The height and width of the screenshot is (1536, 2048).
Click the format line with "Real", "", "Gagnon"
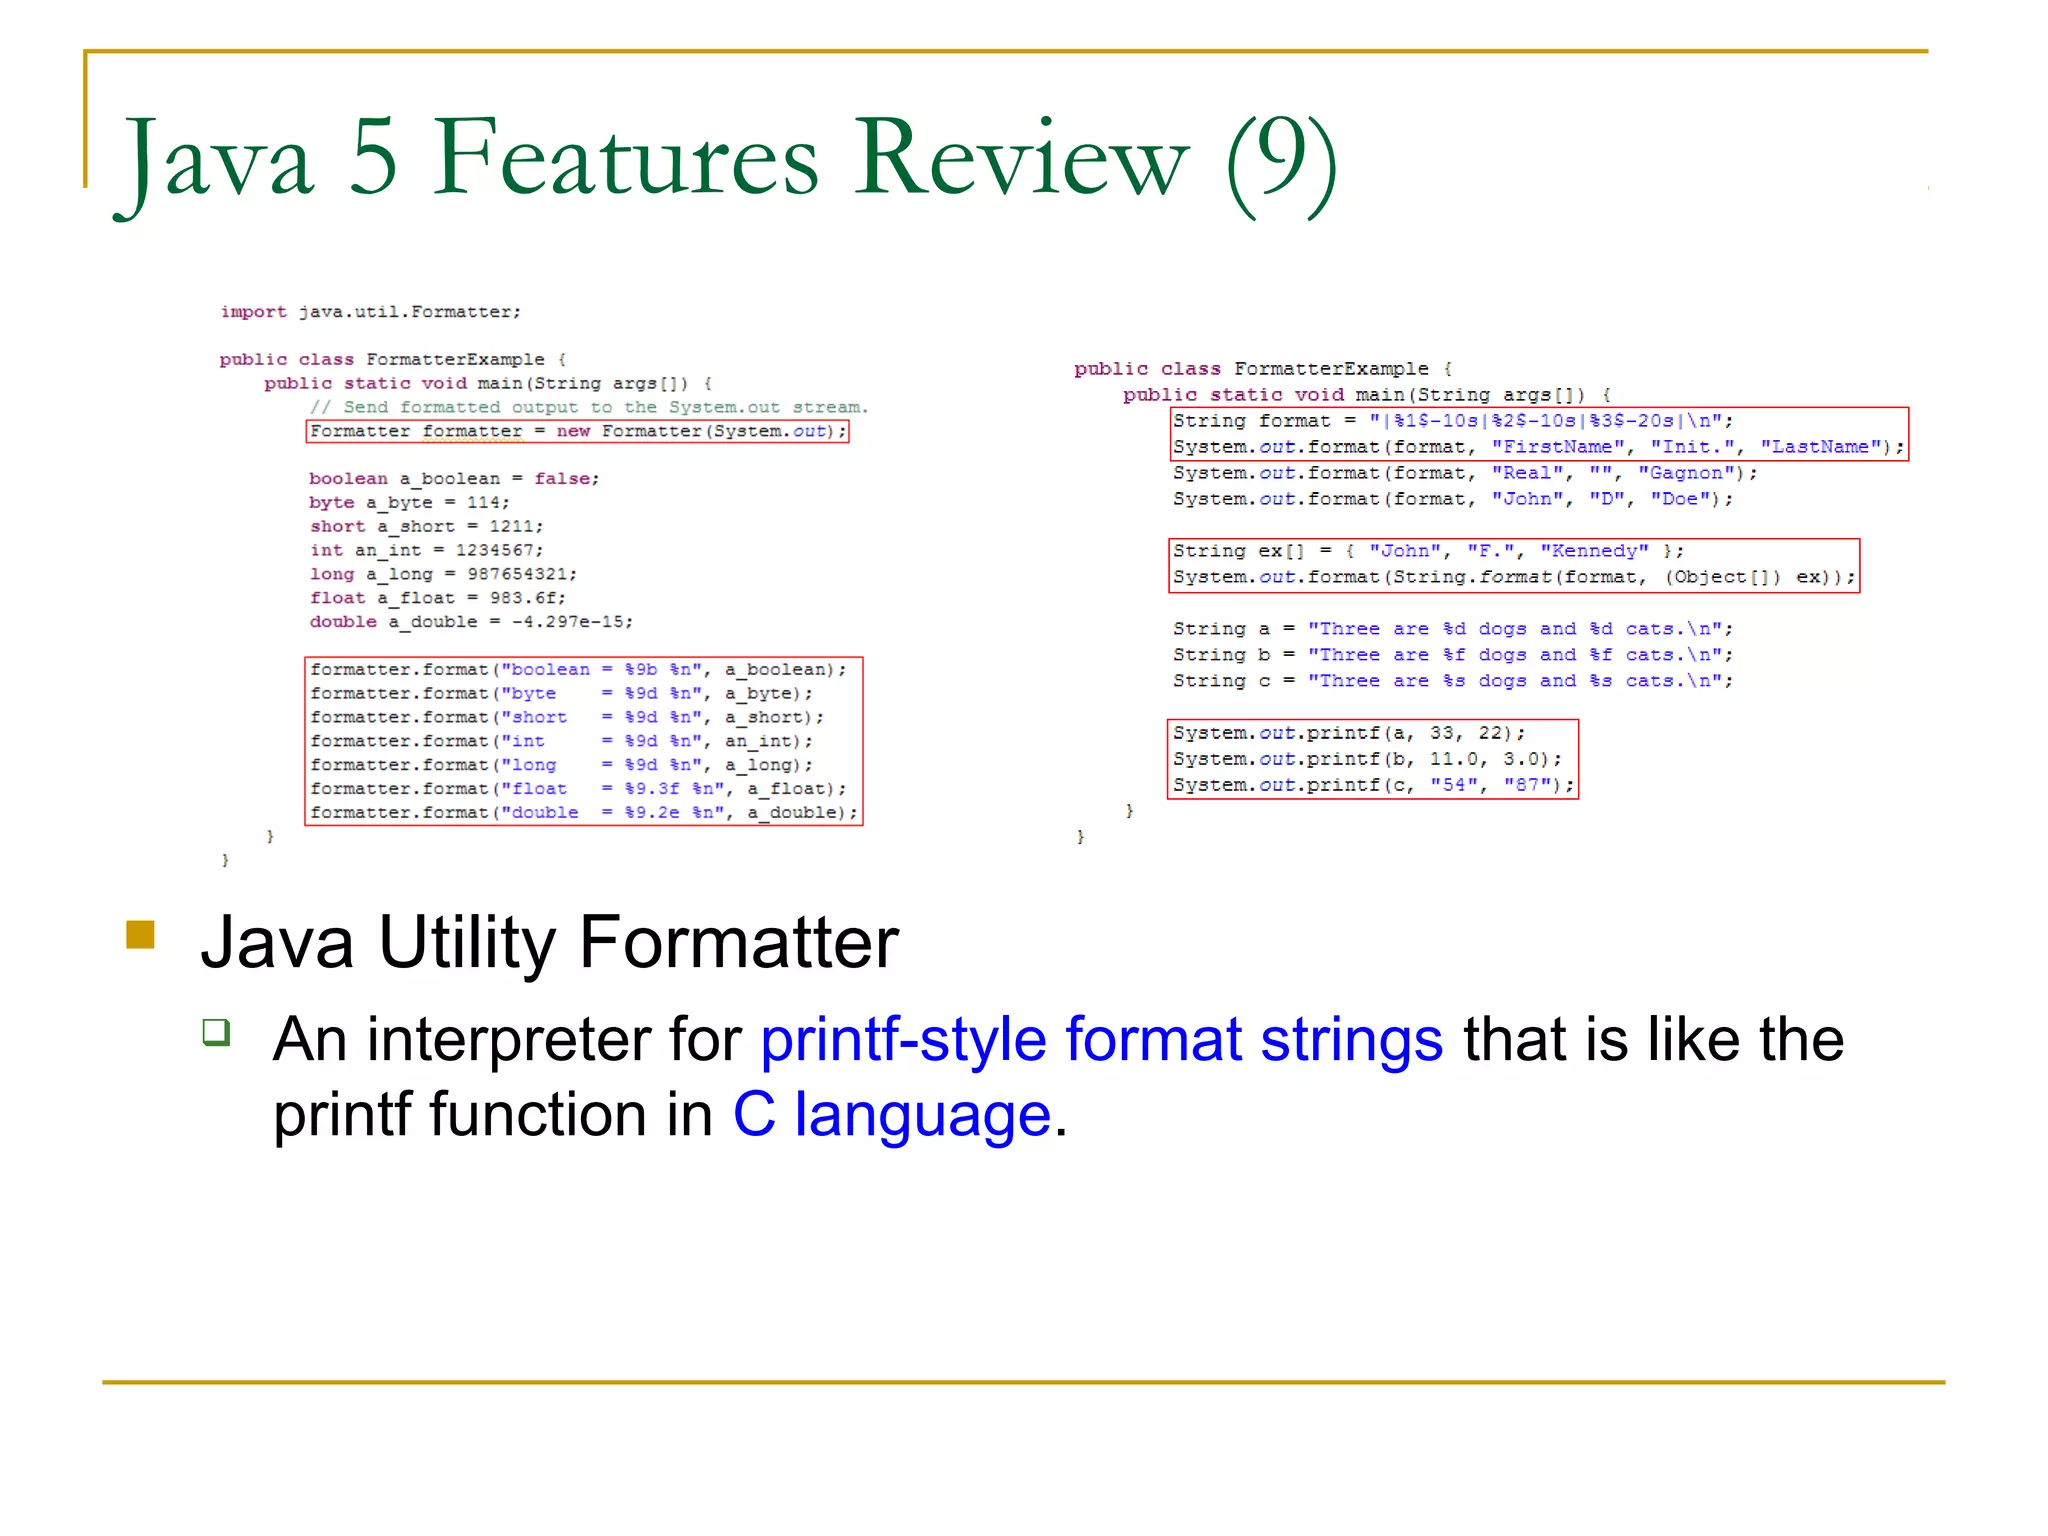(x=1465, y=473)
